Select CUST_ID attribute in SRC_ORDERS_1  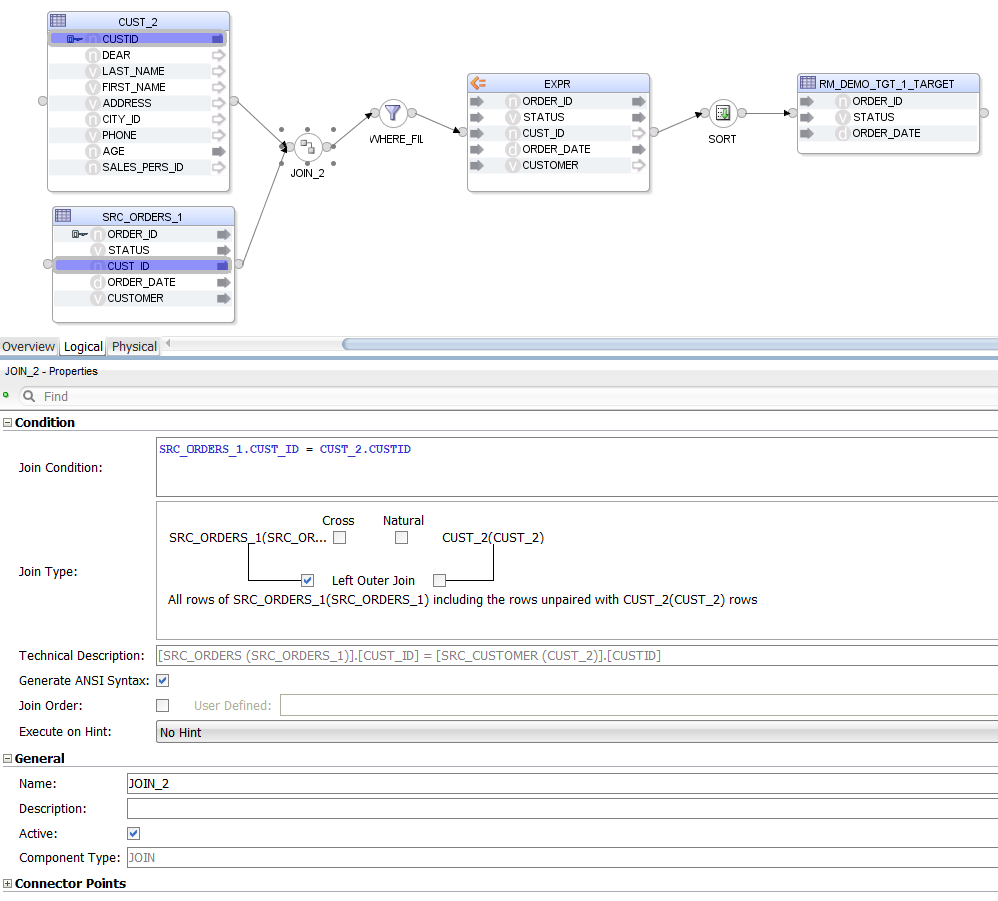[143, 266]
